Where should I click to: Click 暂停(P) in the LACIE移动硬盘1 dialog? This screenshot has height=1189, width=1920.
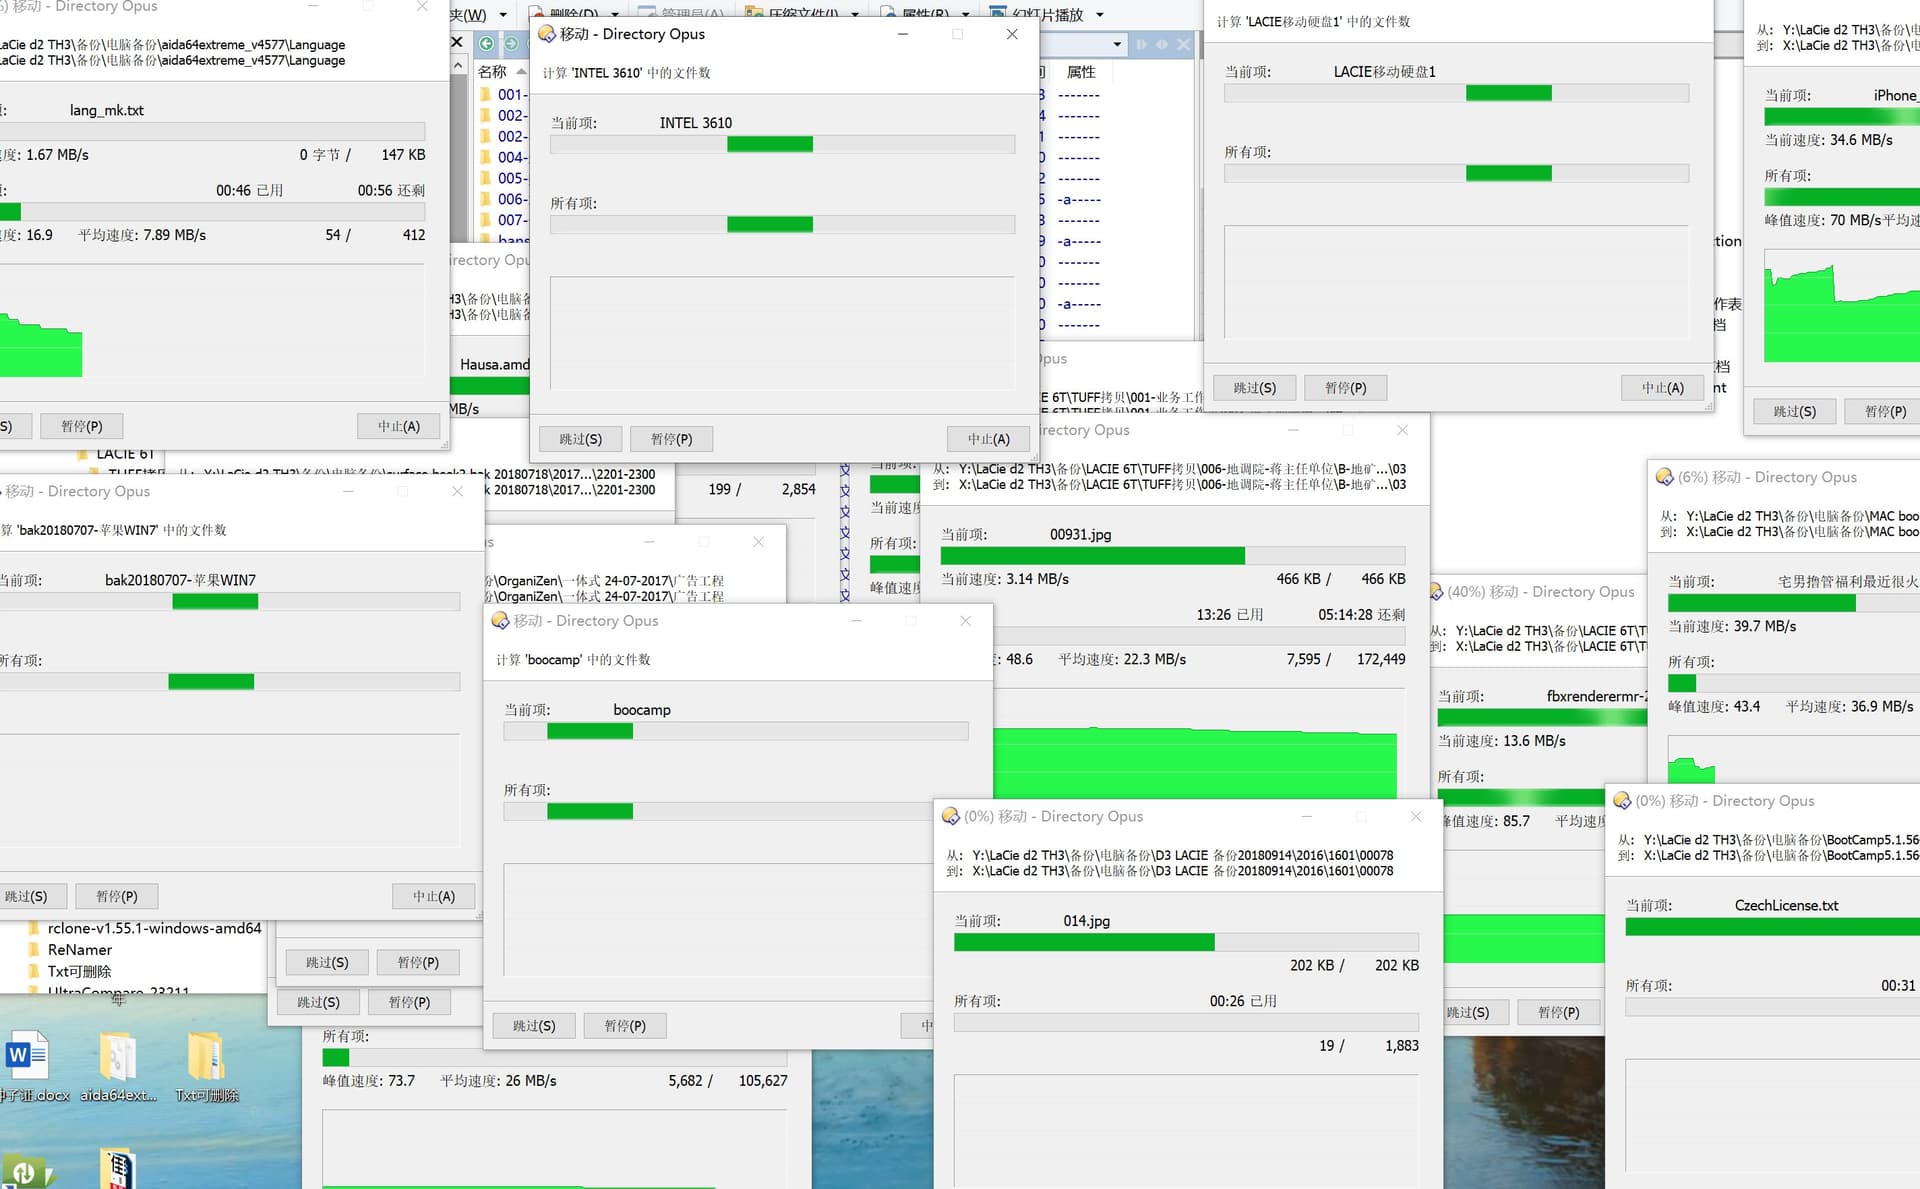(x=1345, y=388)
